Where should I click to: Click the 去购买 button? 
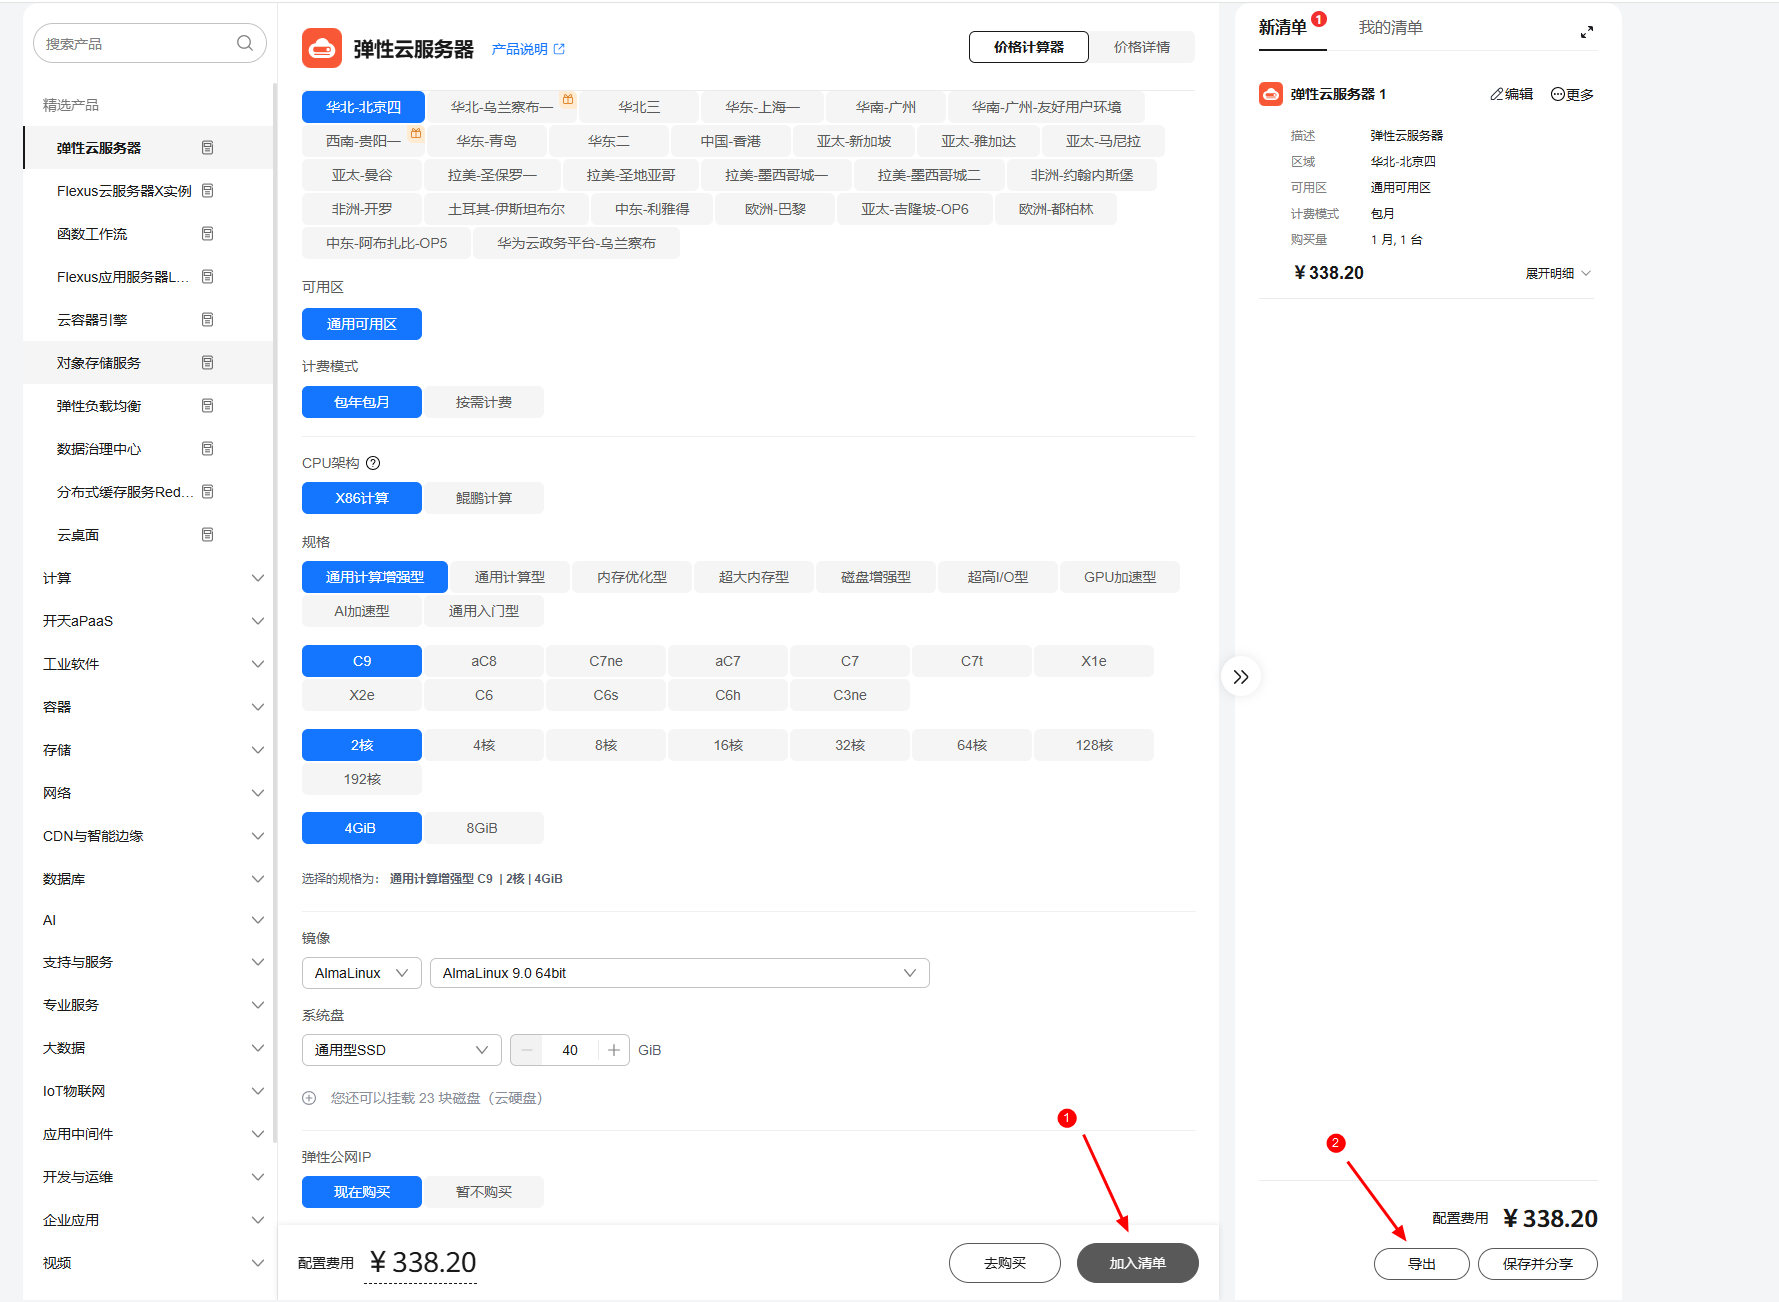pos(1005,1263)
